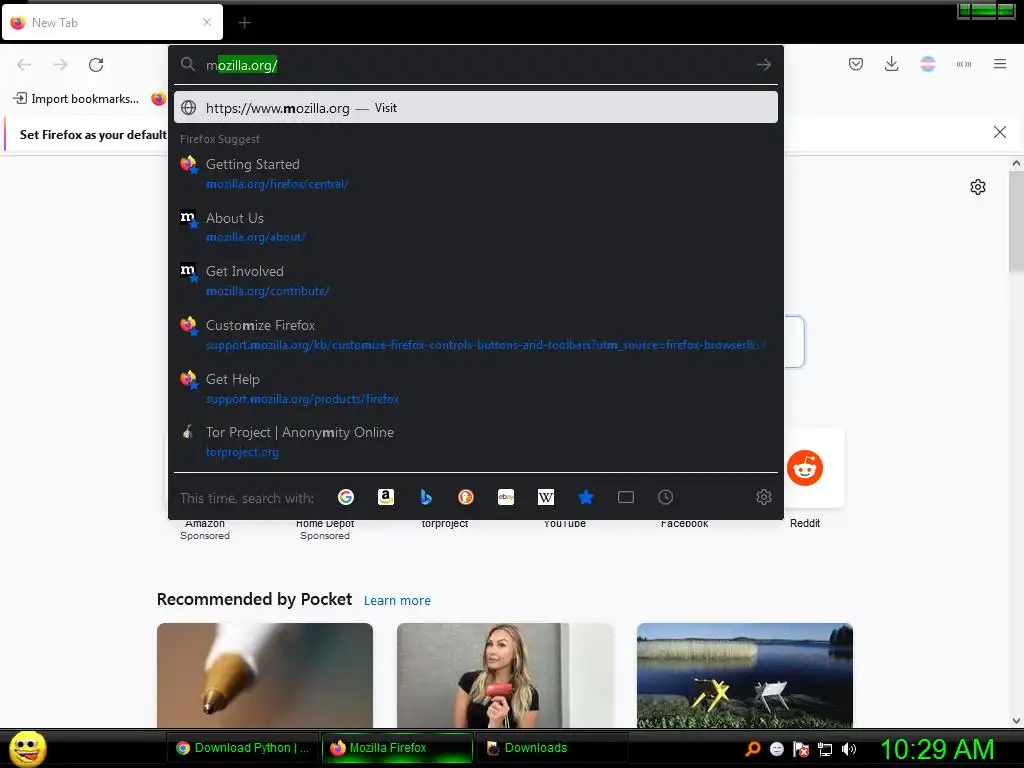Dismiss the Set Firefox as default banner
Screen dimensions: 1024x768
point(1000,133)
